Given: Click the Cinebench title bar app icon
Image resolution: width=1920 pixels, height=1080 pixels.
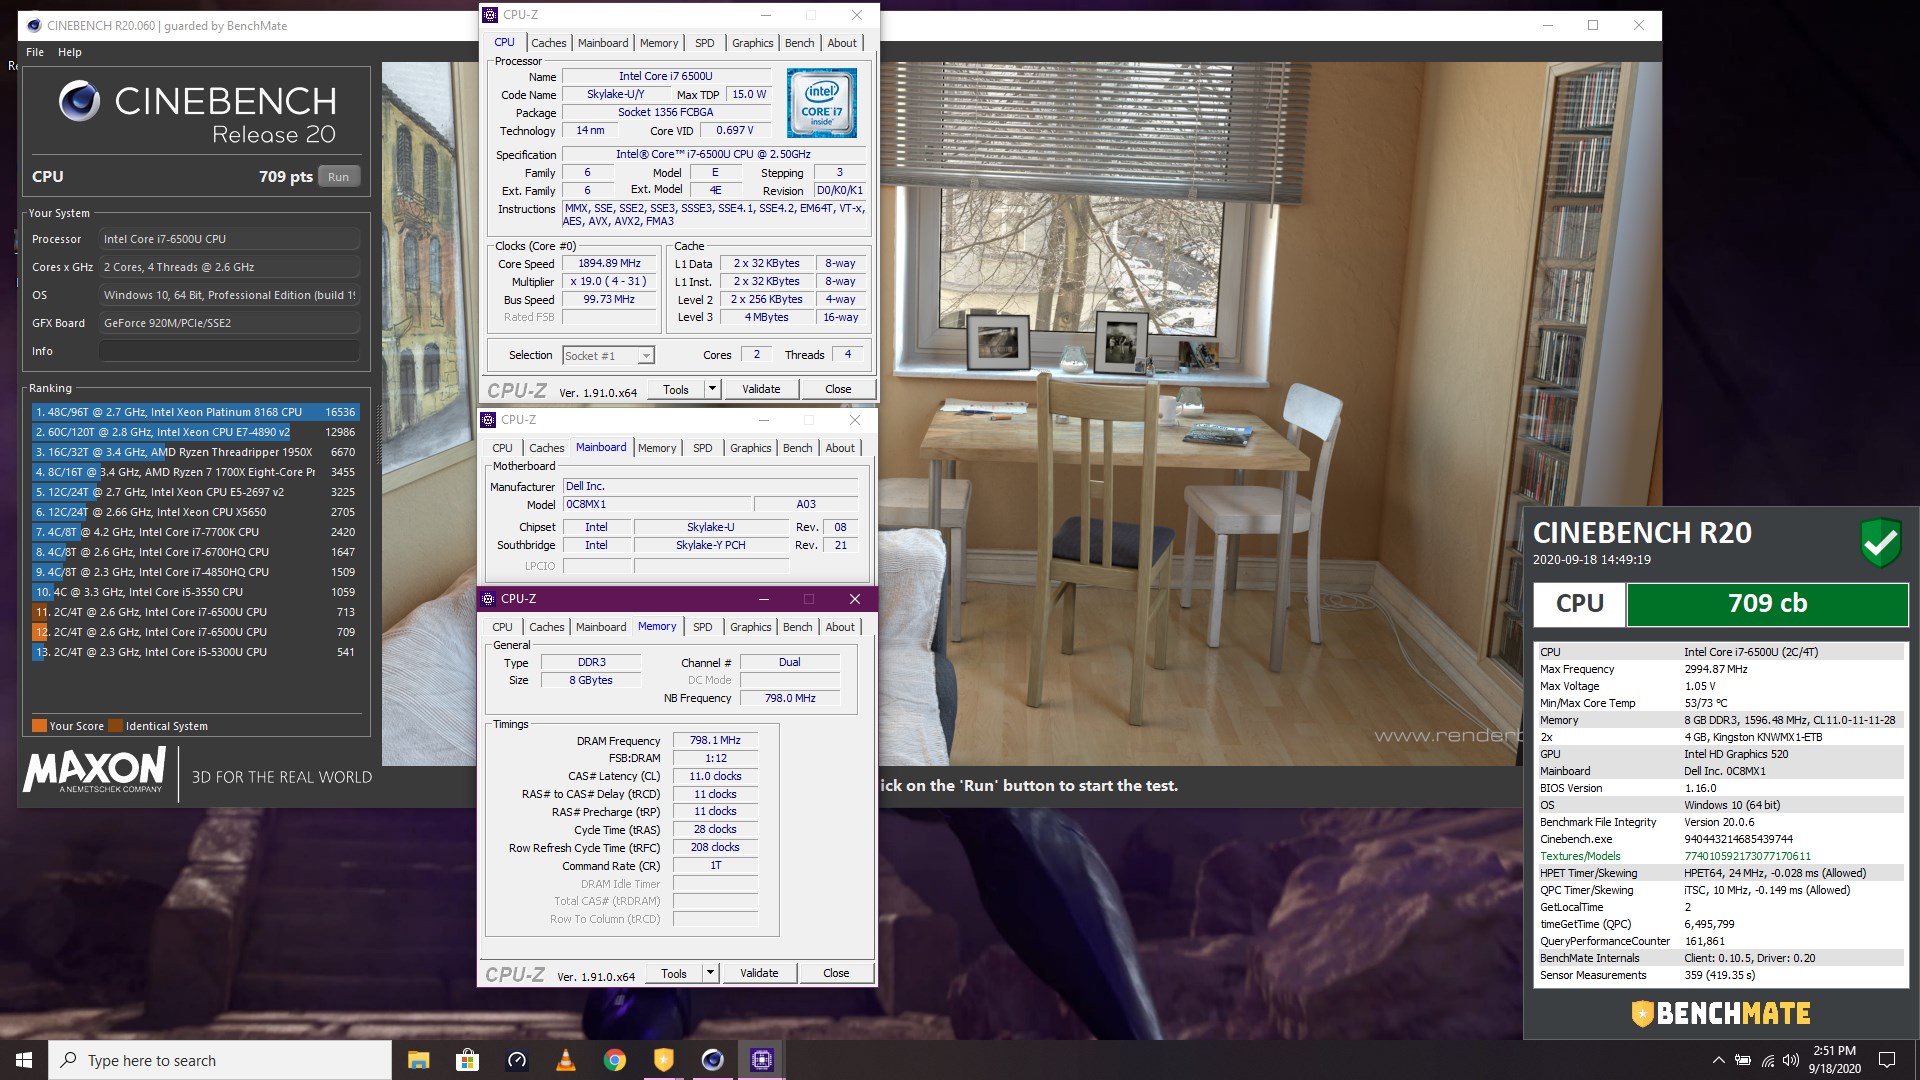Looking at the screenshot, I should (33, 26).
